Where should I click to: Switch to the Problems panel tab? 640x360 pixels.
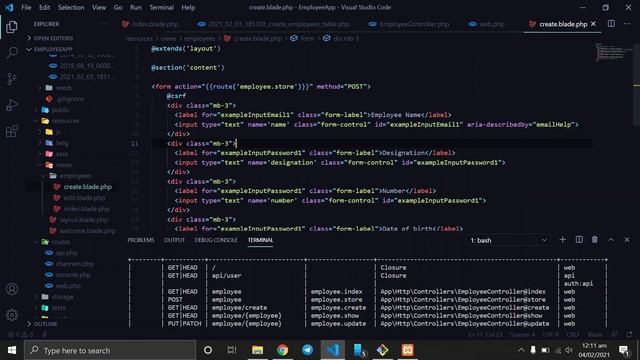pos(141,240)
